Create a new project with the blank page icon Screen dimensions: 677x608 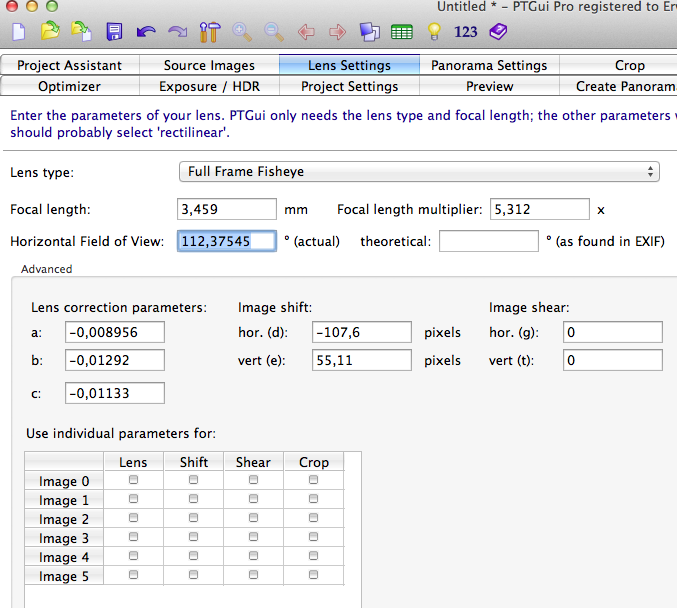click(19, 32)
